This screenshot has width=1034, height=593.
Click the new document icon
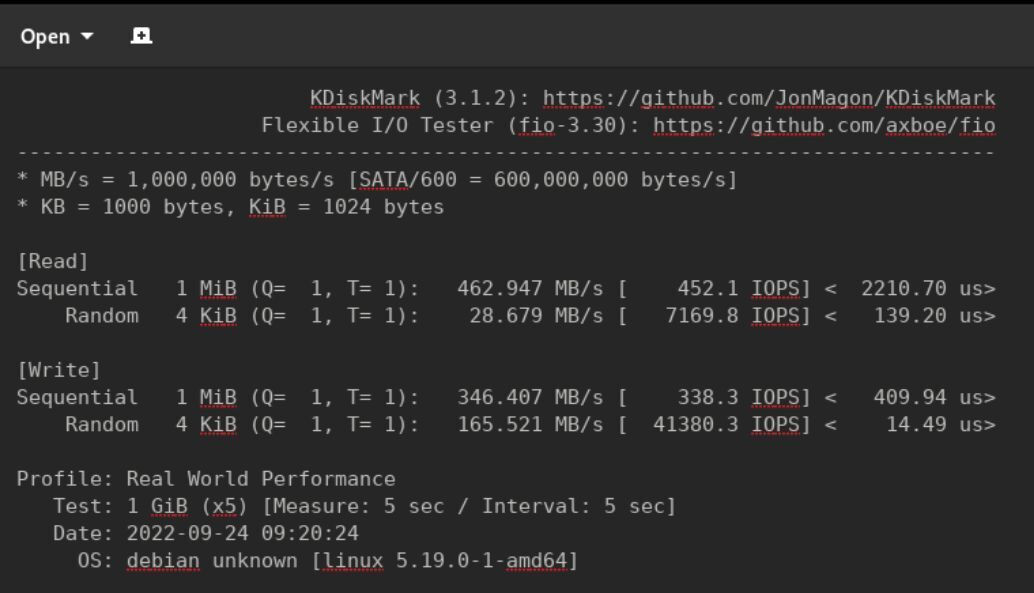click(x=141, y=36)
